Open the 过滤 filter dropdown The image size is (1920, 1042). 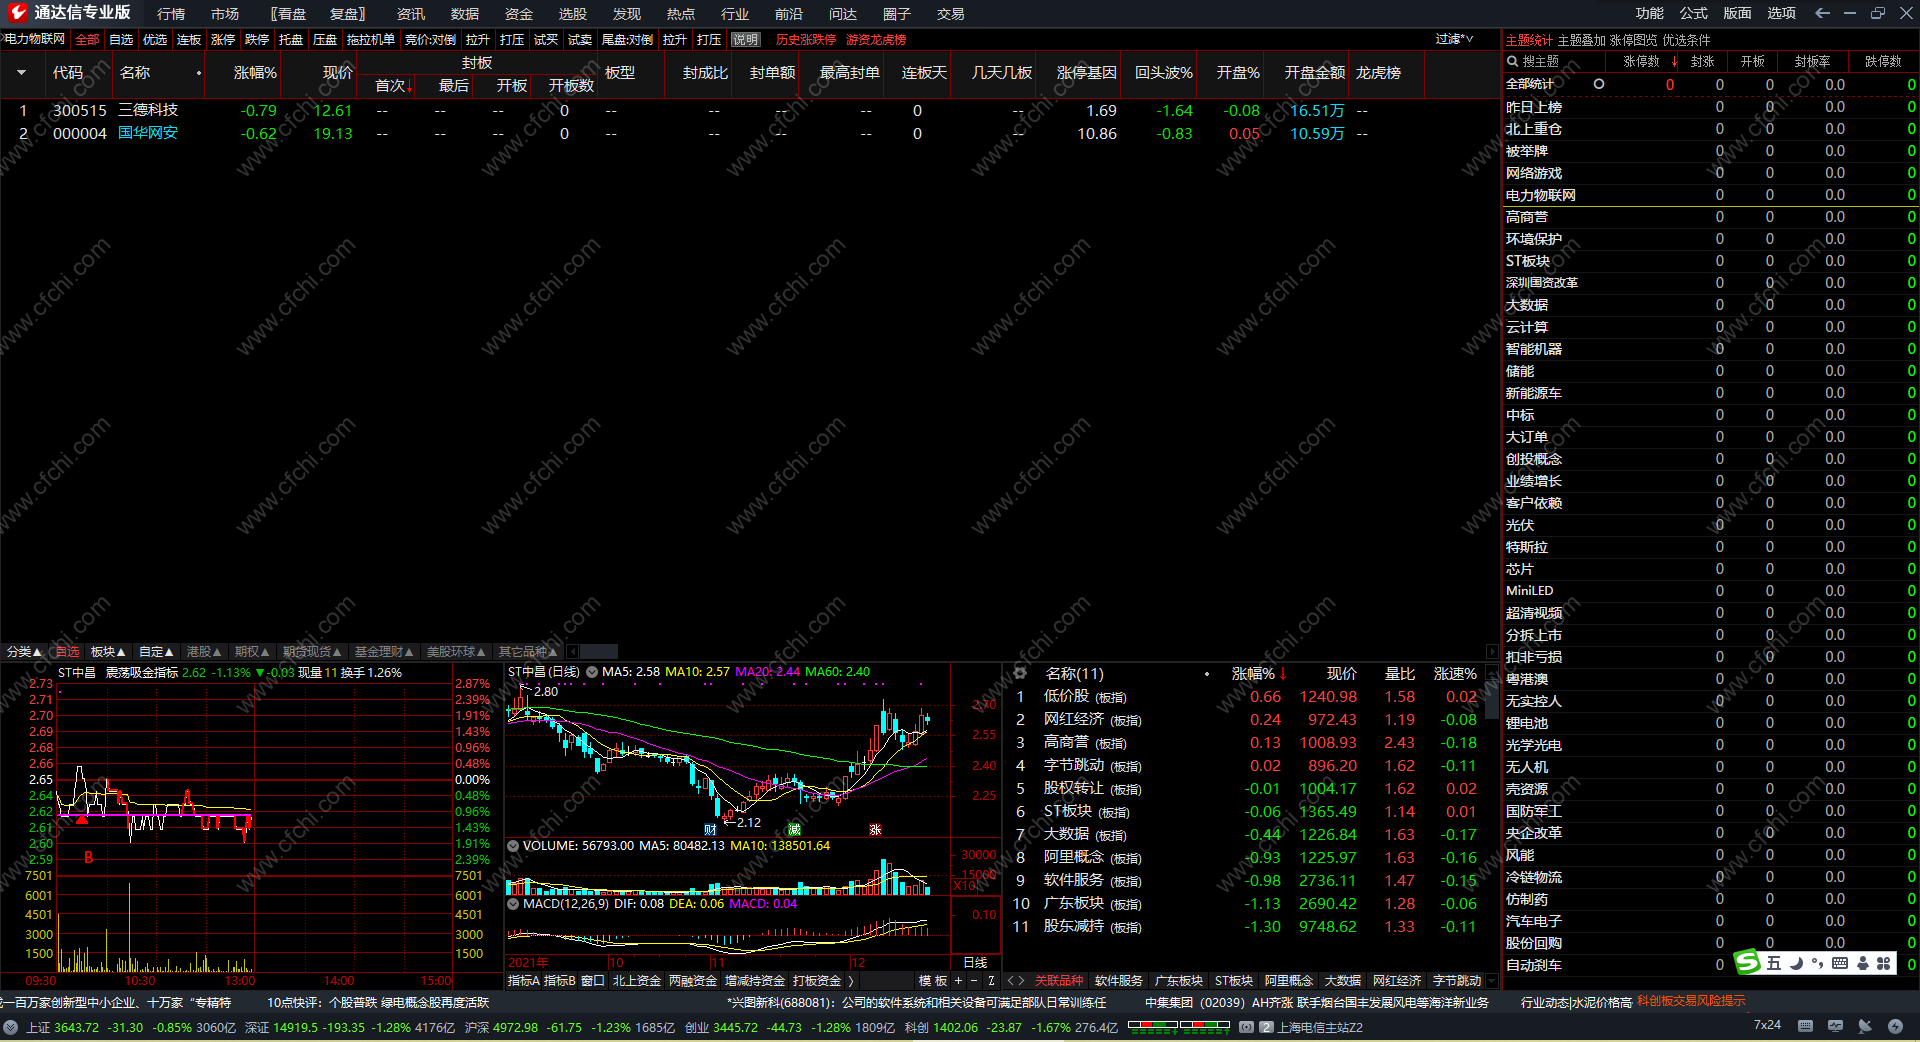1454,39
